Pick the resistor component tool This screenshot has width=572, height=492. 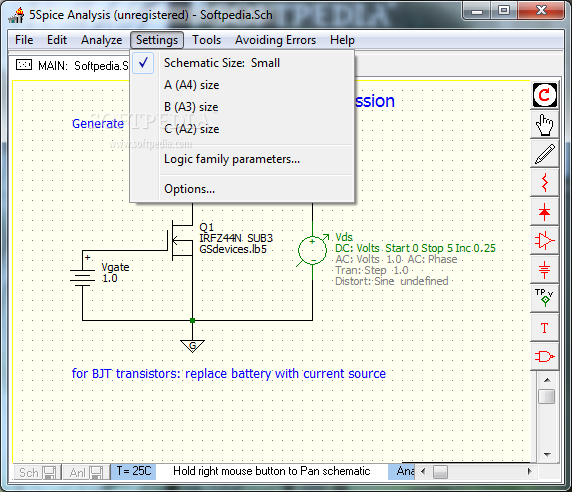545,182
